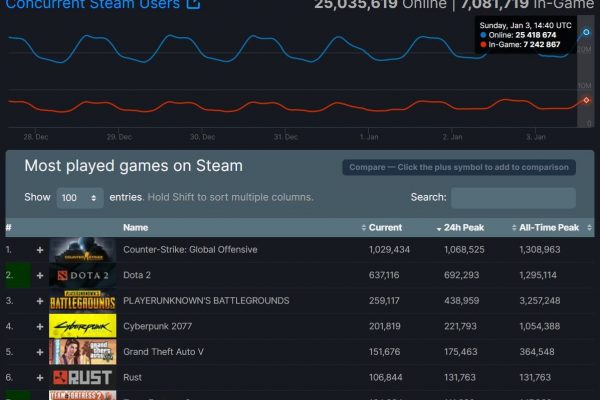Open the Show entries count dropdown
This screenshot has height=400, width=600.
tap(80, 198)
